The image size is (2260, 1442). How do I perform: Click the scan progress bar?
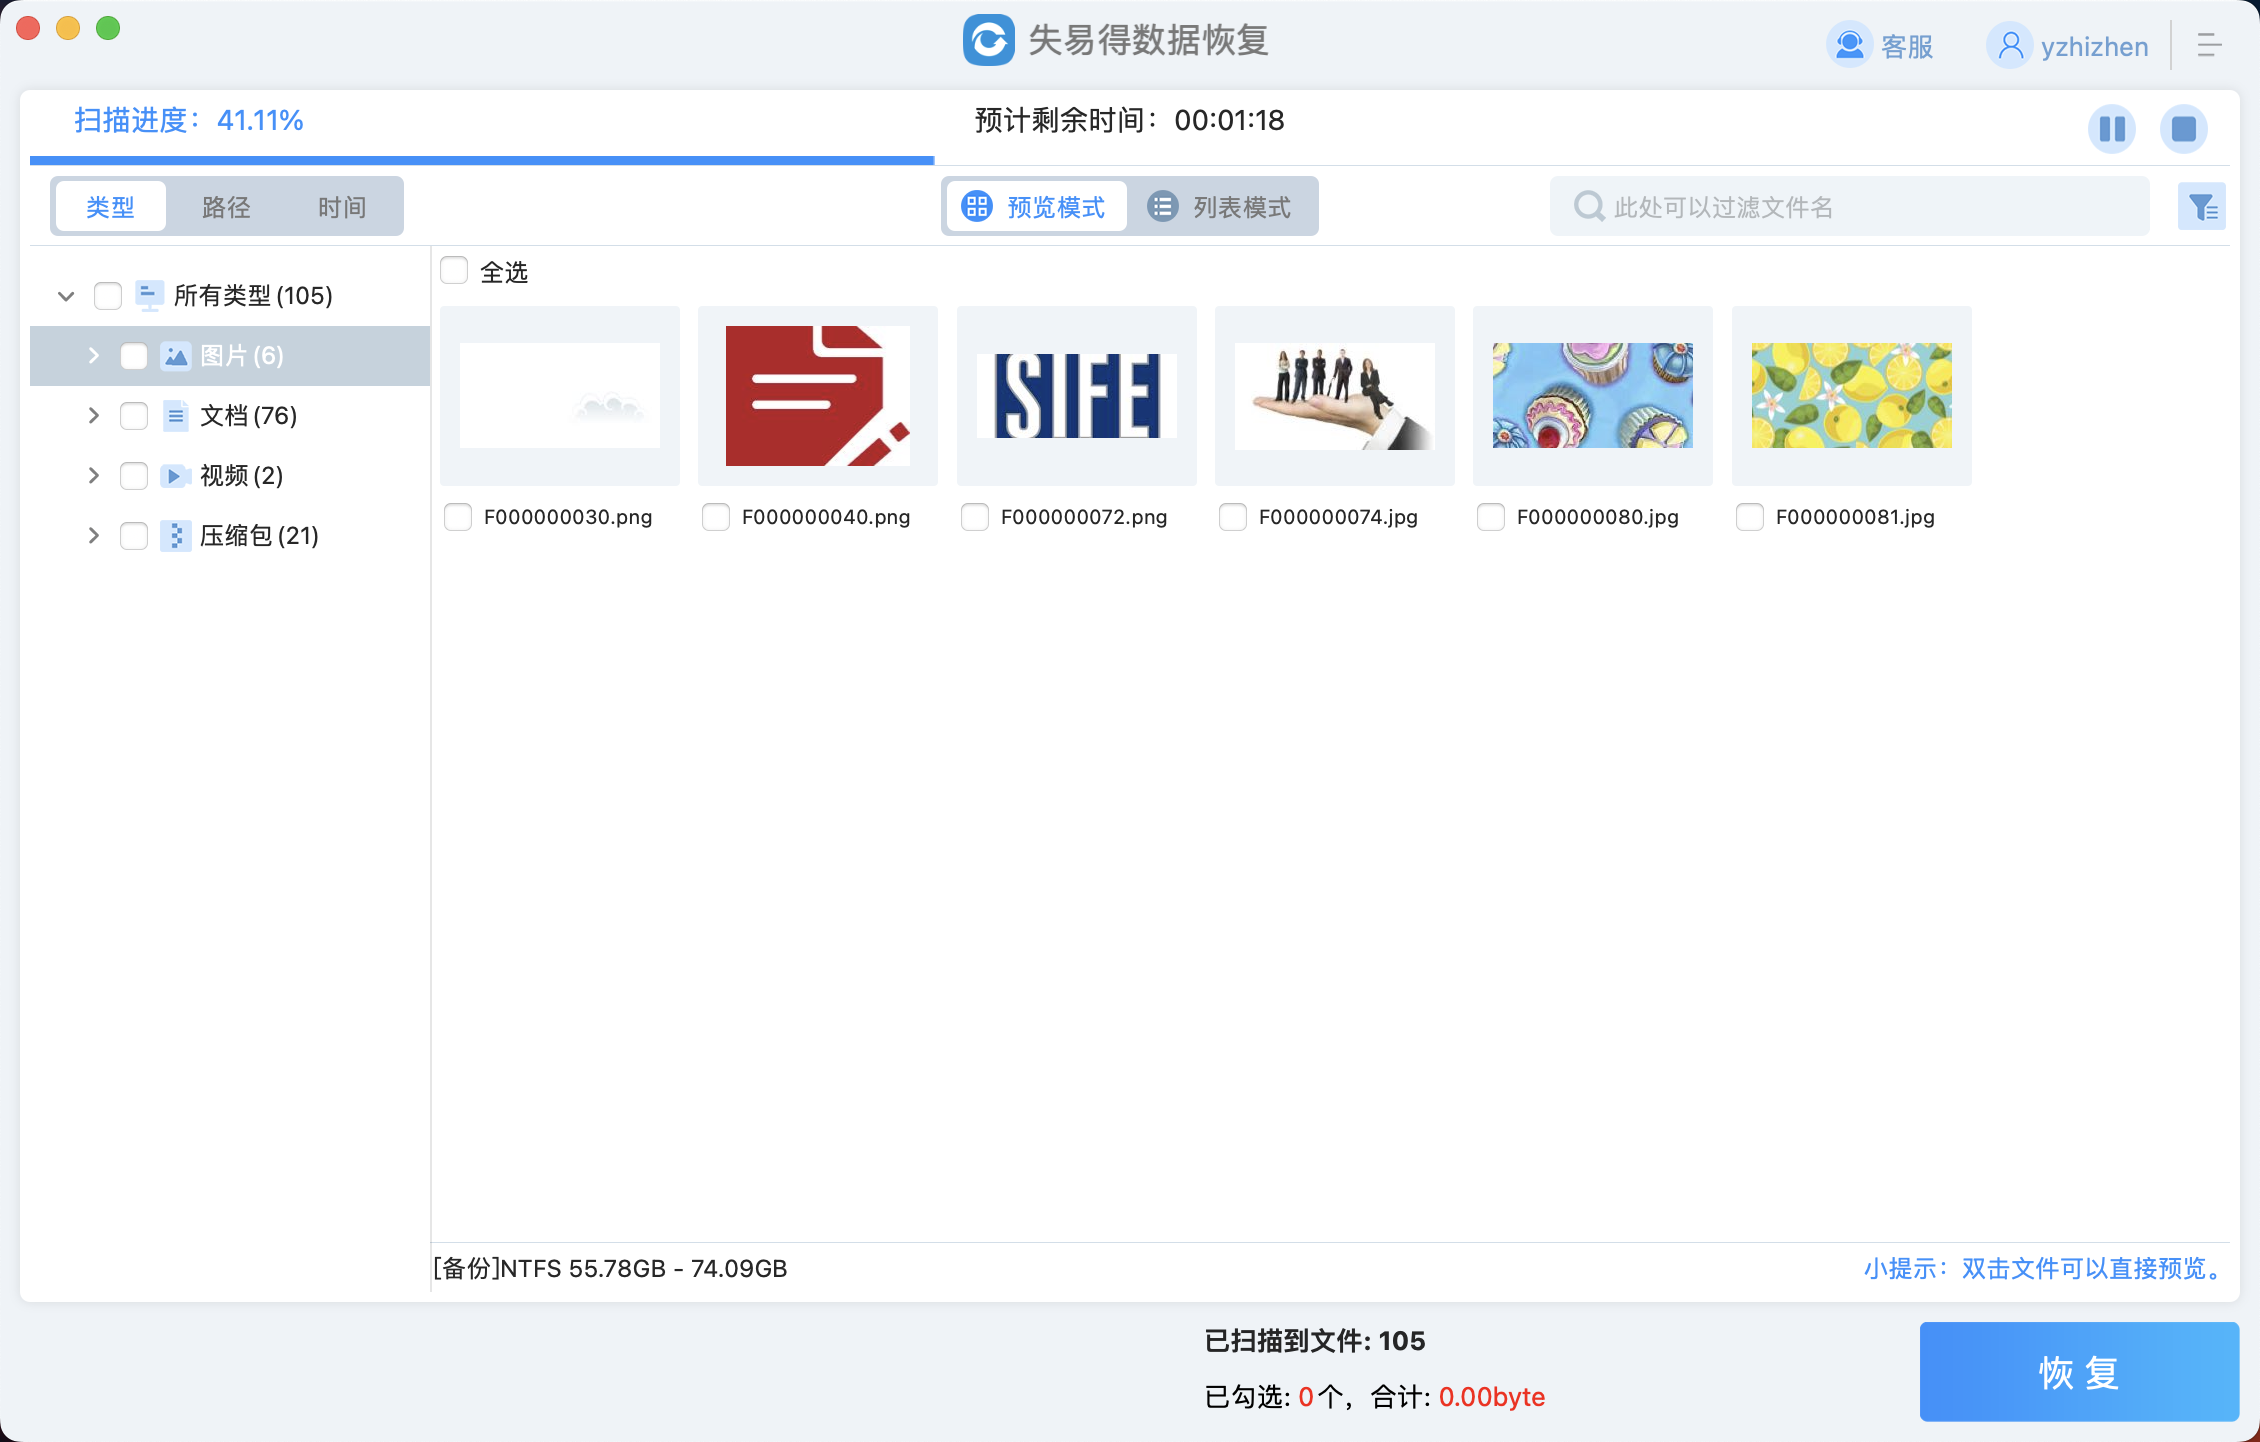[482, 160]
